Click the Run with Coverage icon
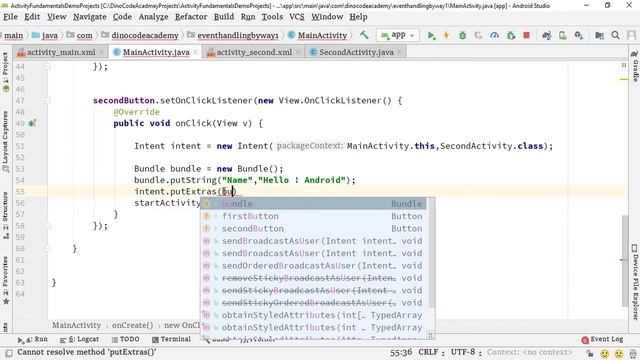Image resolution: width=640 pixels, height=360 pixels. click(x=478, y=36)
